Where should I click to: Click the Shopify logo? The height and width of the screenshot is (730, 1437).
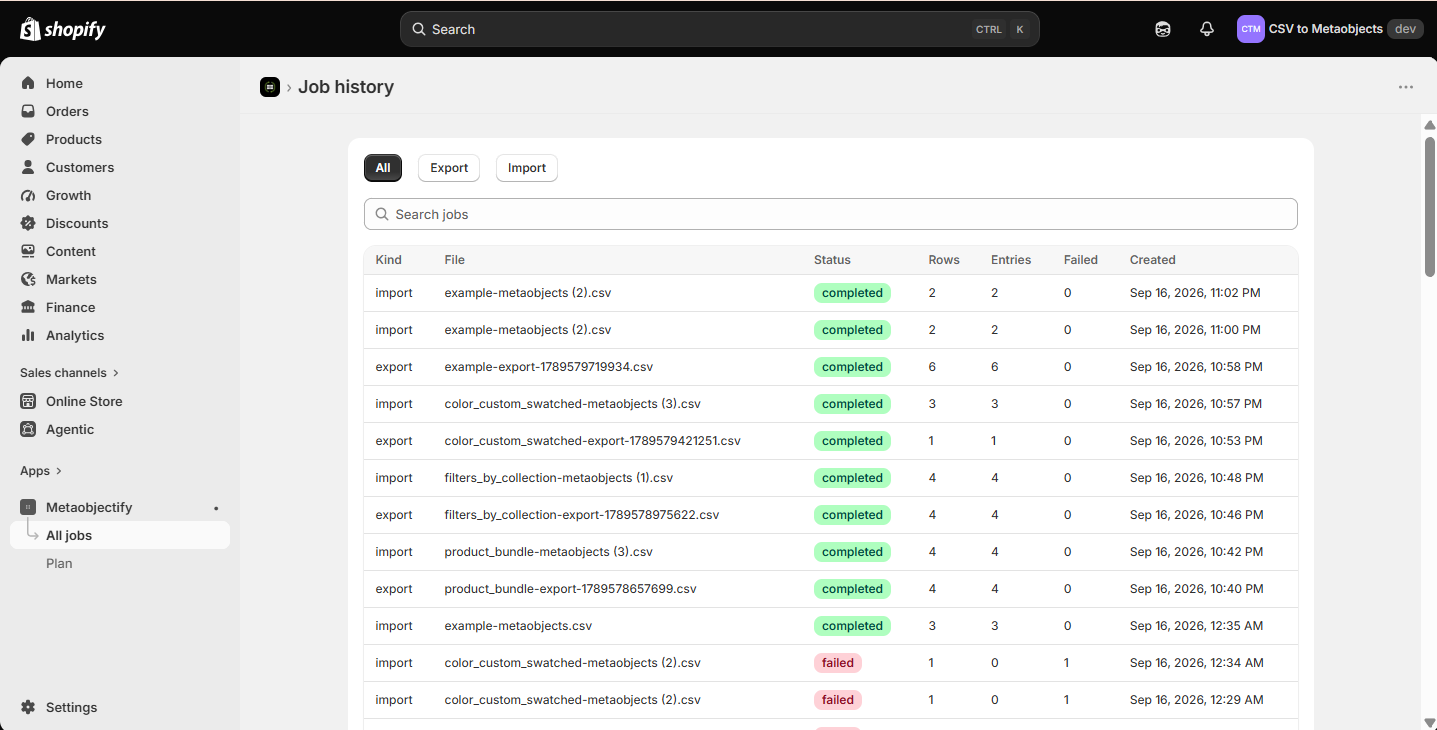[x=63, y=29]
